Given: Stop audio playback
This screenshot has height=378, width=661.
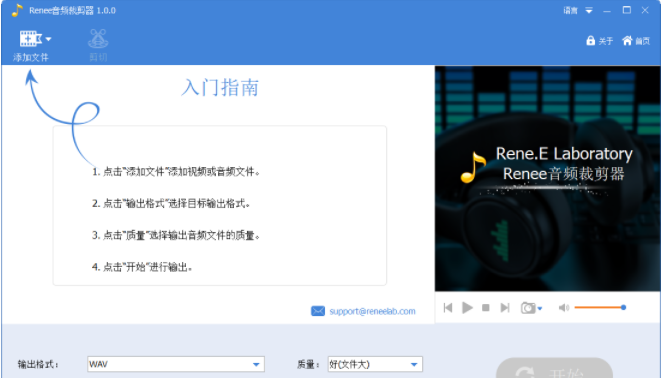Looking at the screenshot, I should pos(486,308).
